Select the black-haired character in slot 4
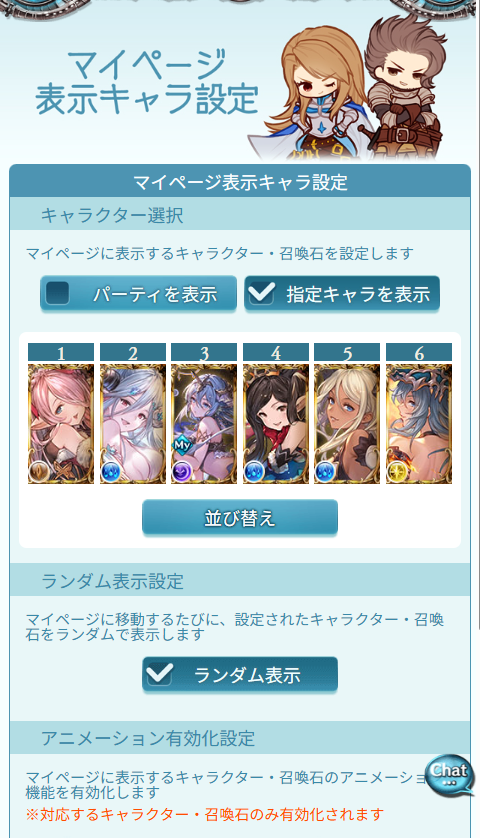 tap(276, 424)
